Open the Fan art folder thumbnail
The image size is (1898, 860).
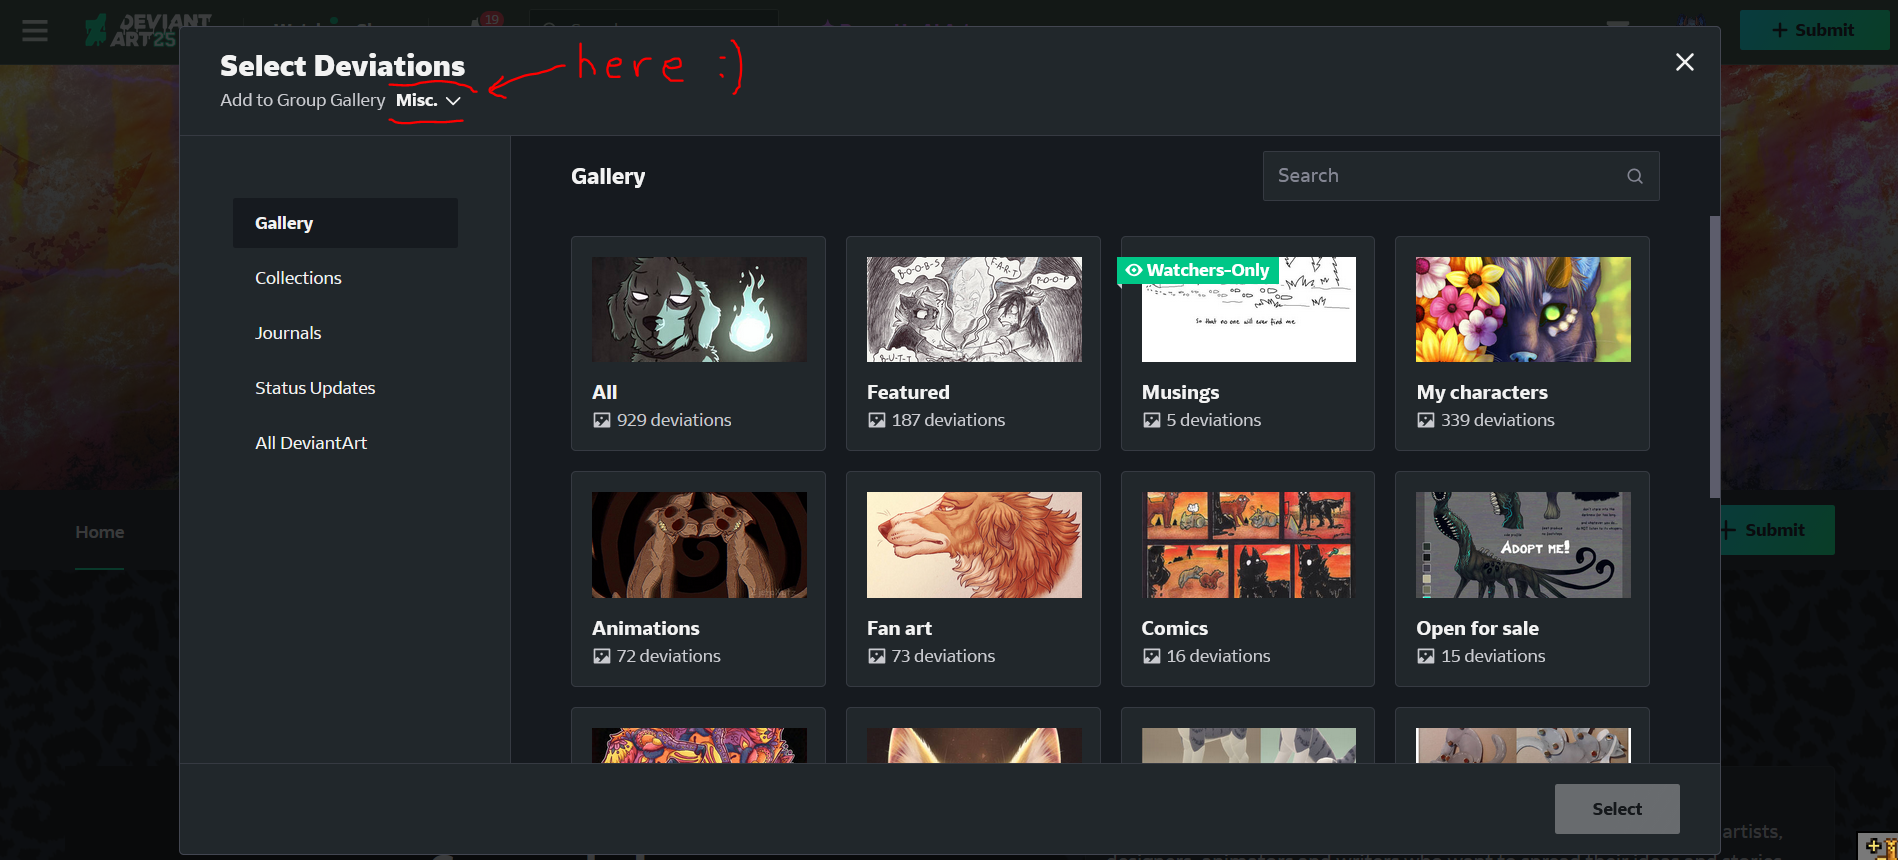coord(974,545)
